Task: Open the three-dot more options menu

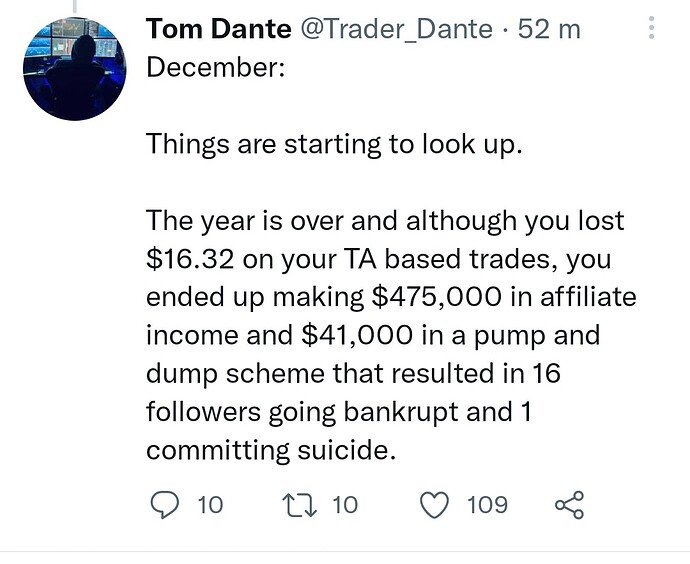Action: [x=652, y=28]
